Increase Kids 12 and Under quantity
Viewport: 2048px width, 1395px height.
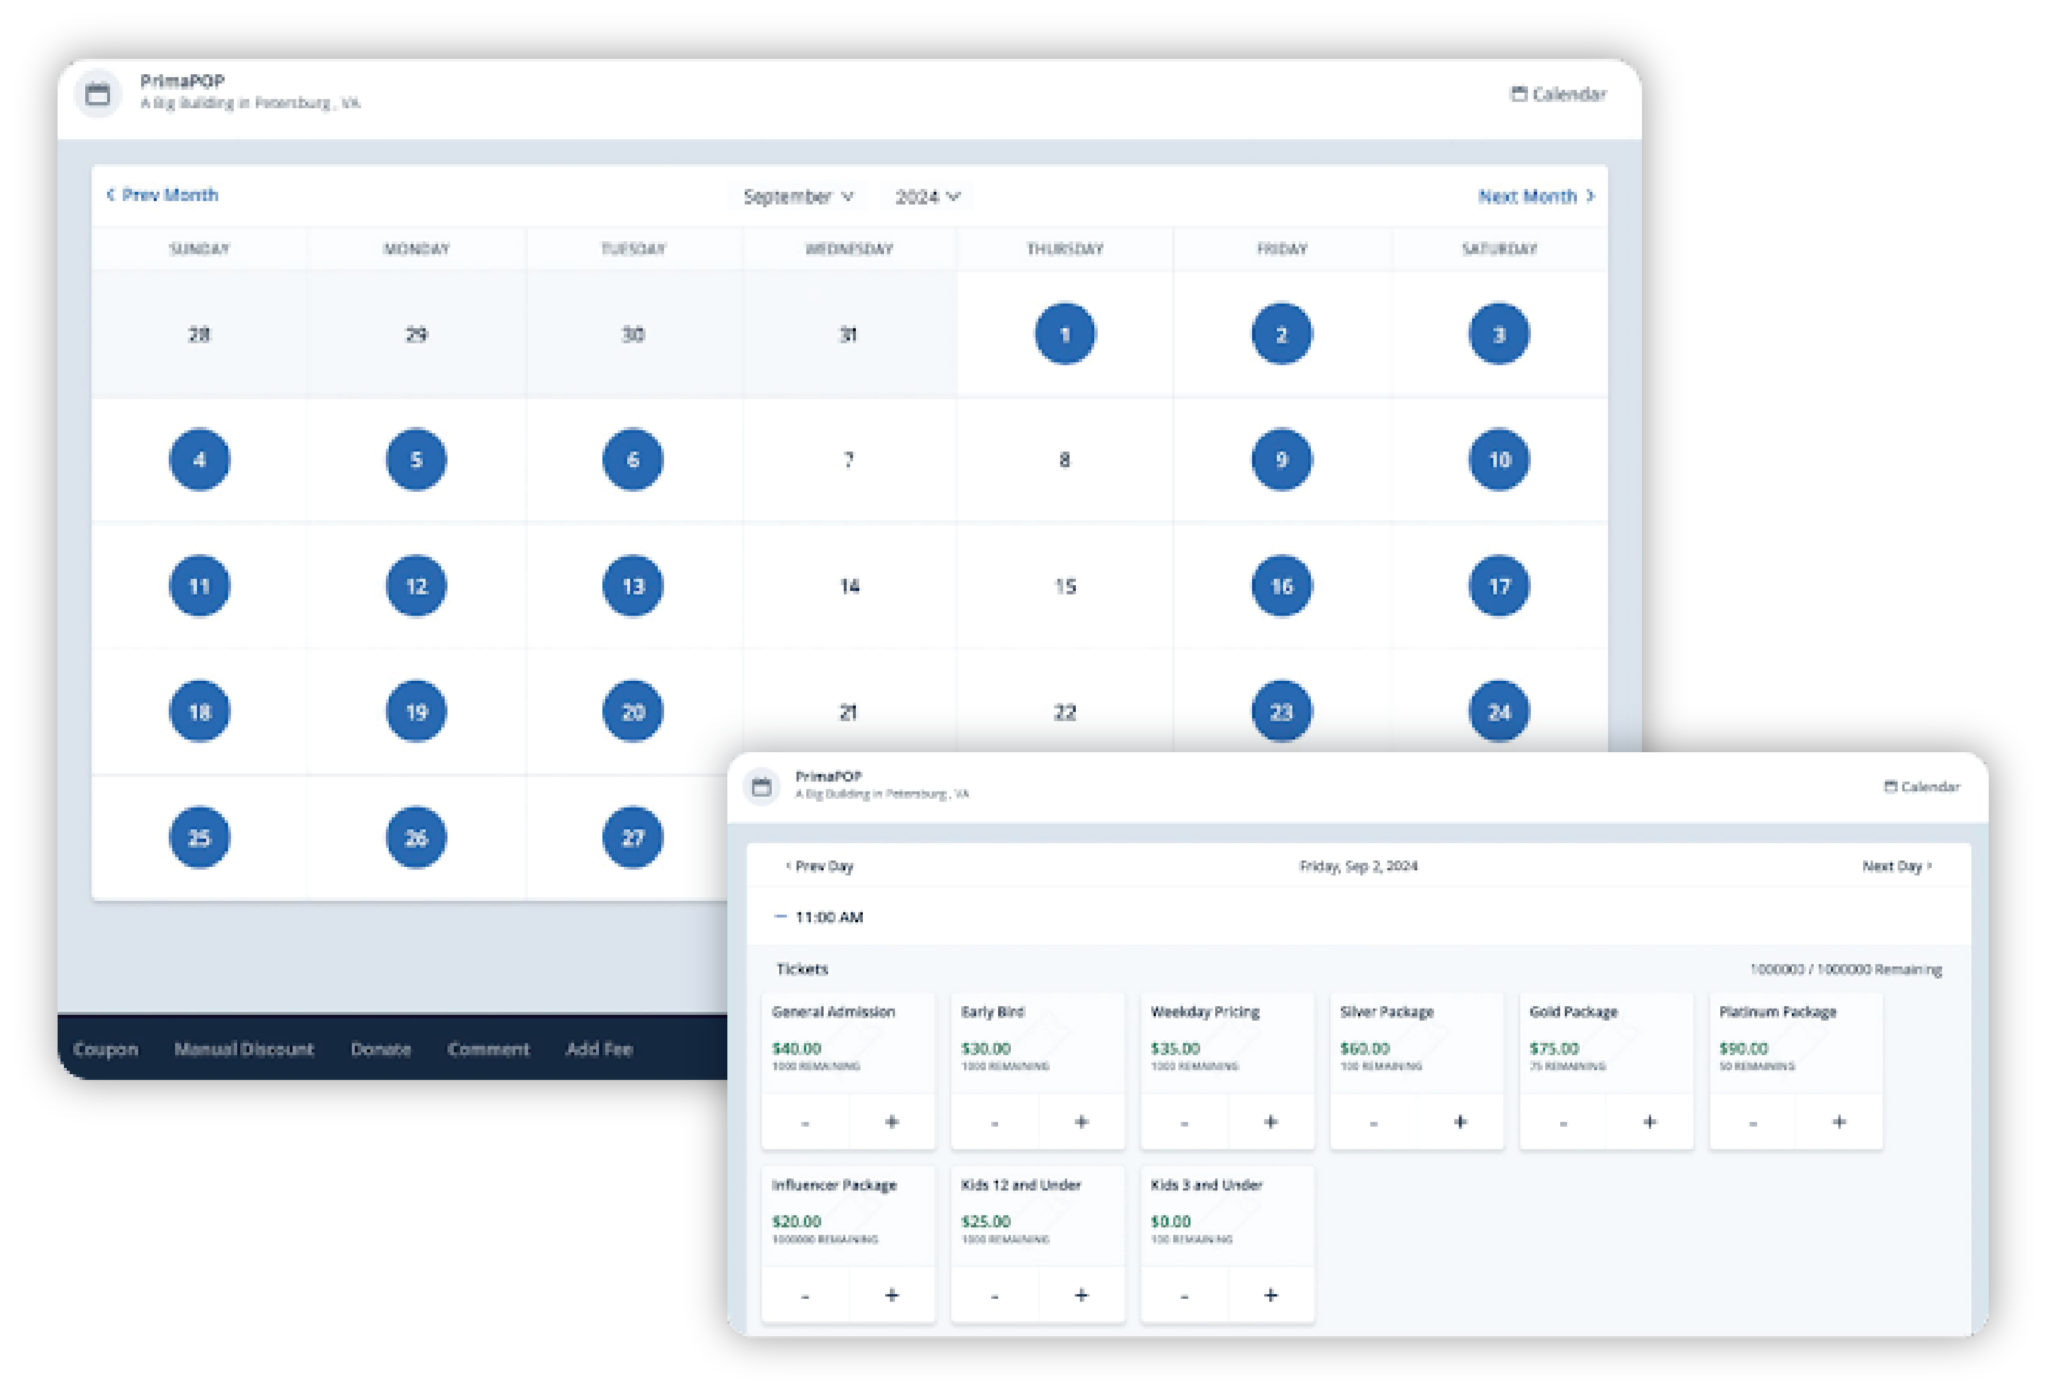tap(1081, 1294)
